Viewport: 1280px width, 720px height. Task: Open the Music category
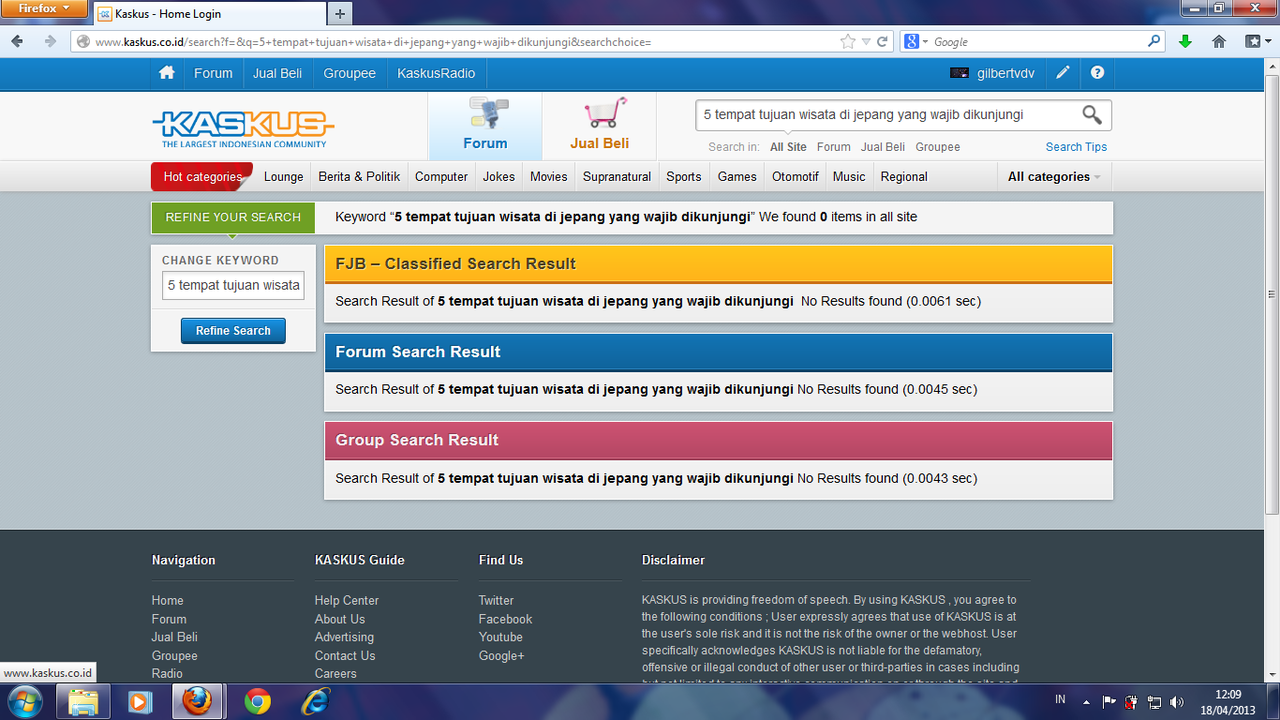click(x=849, y=177)
